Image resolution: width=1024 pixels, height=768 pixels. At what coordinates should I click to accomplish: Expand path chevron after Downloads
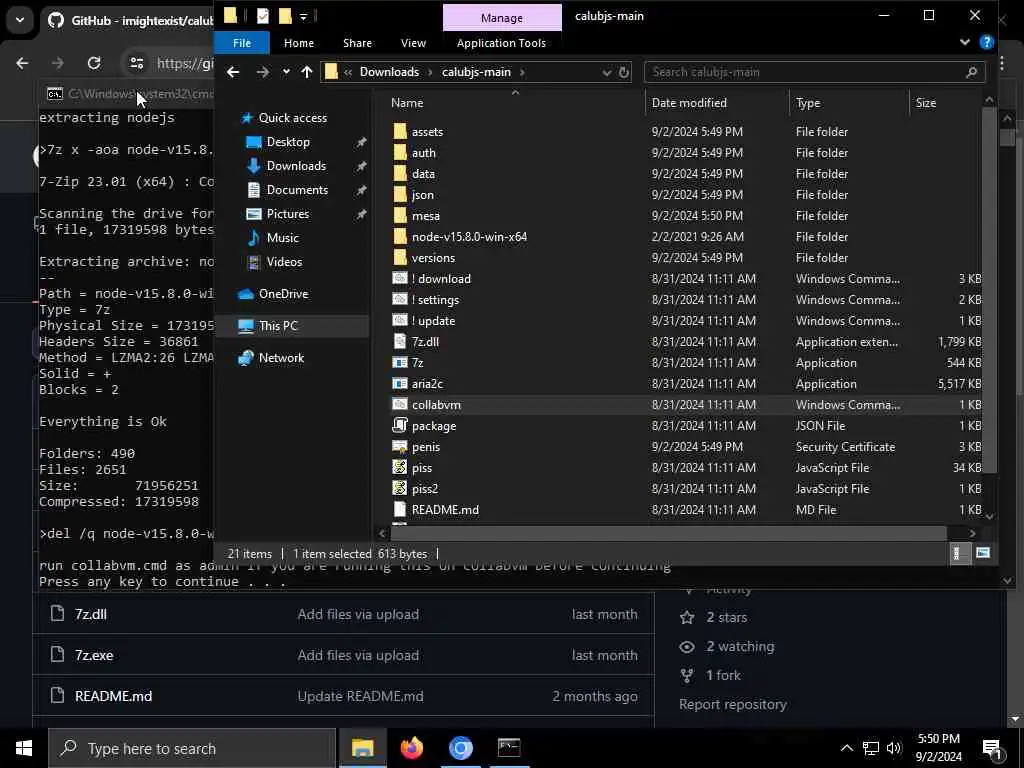[430, 72]
